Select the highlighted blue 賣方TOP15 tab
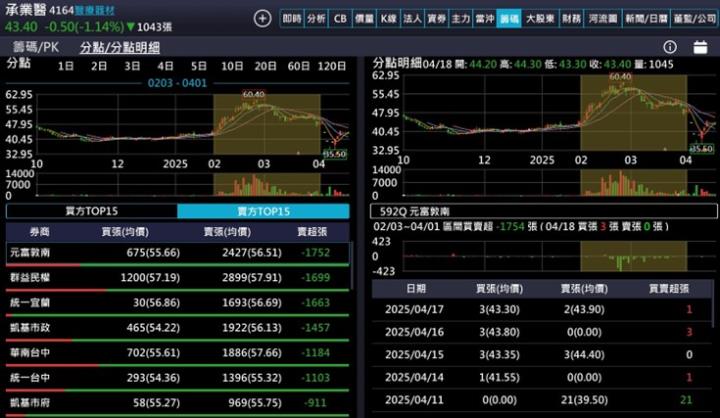 click(264, 211)
